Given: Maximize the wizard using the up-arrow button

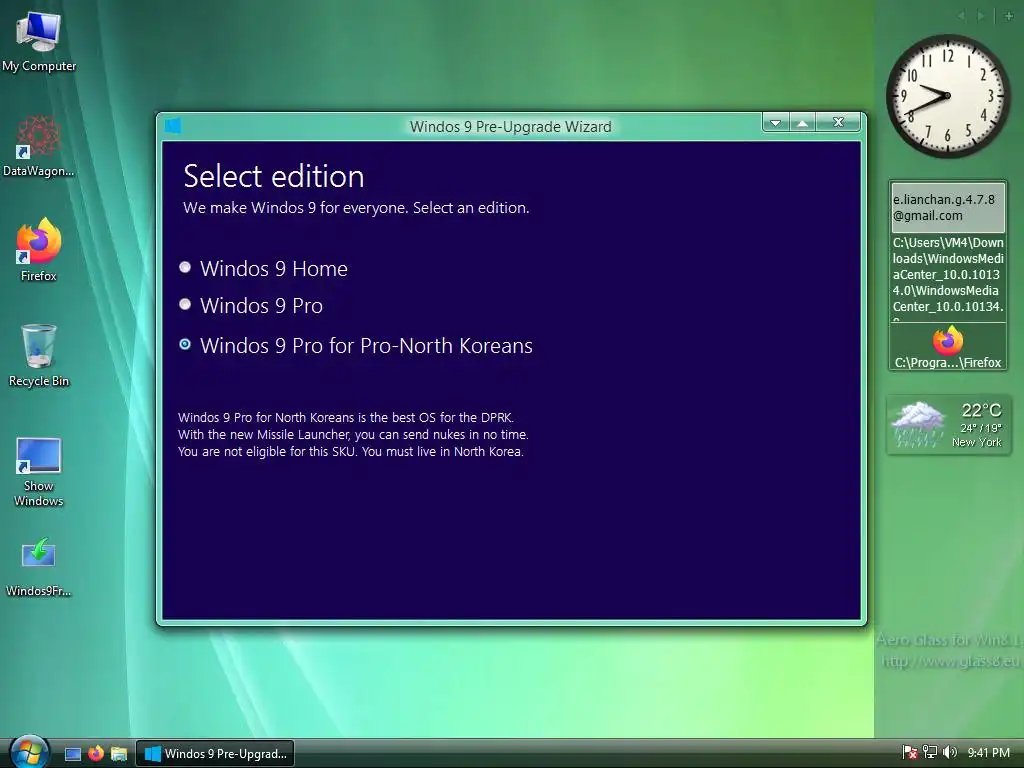Looking at the screenshot, I should click(x=803, y=122).
